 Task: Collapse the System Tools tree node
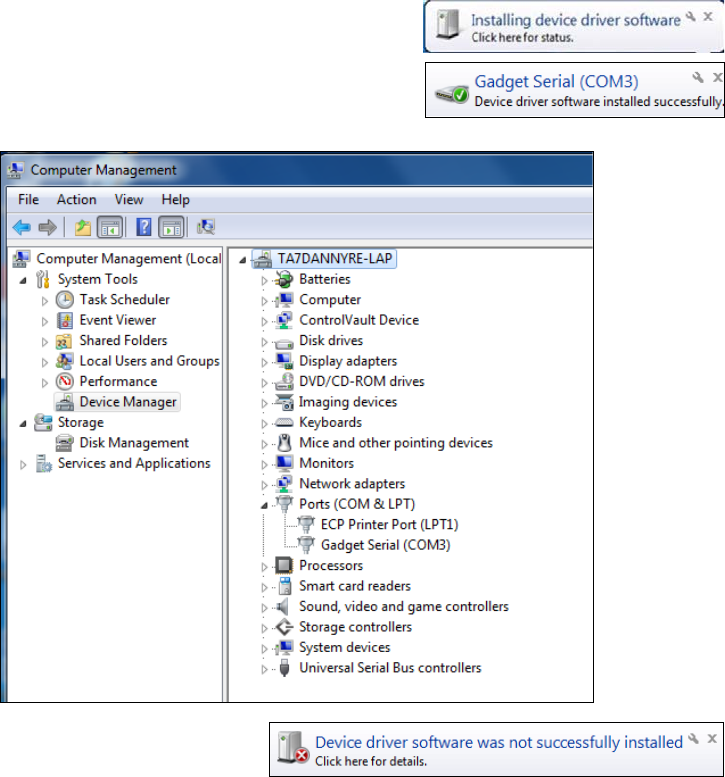[23, 280]
